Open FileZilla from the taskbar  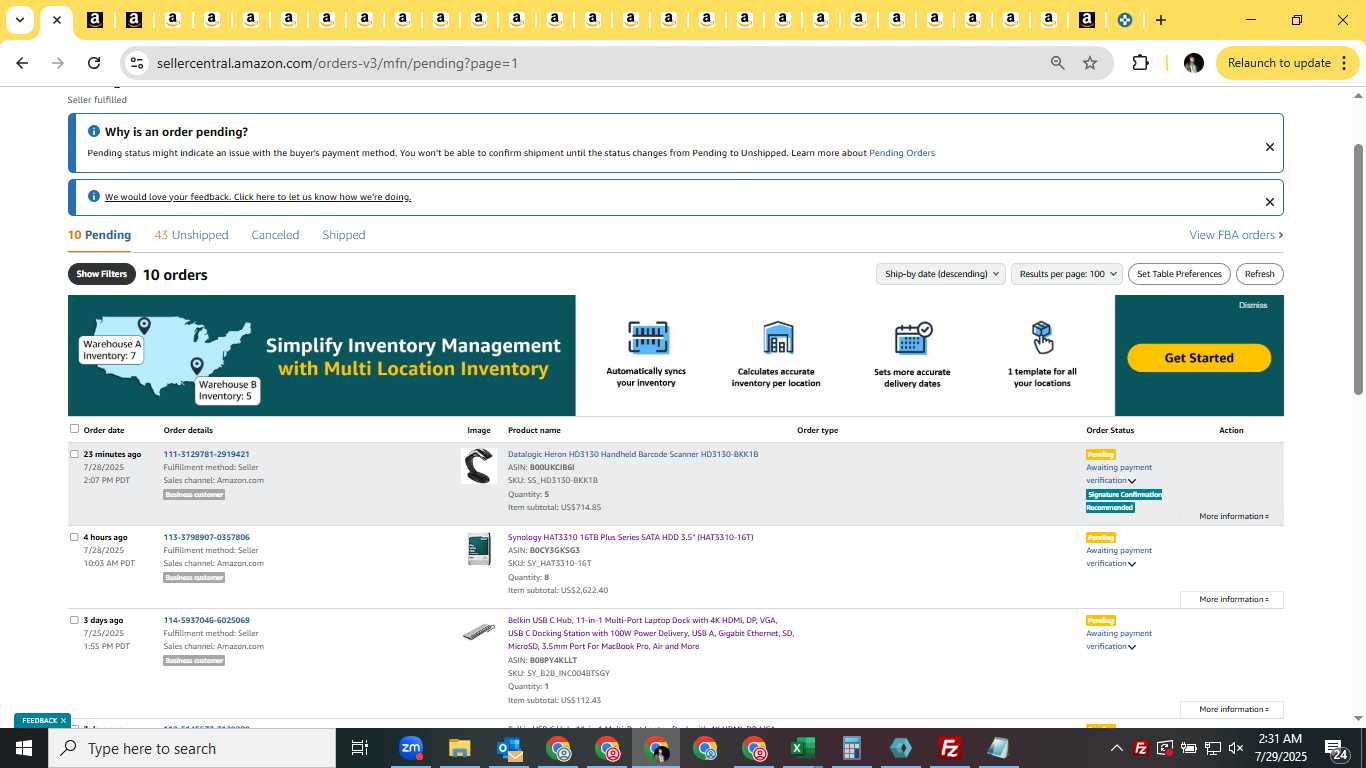(950, 748)
